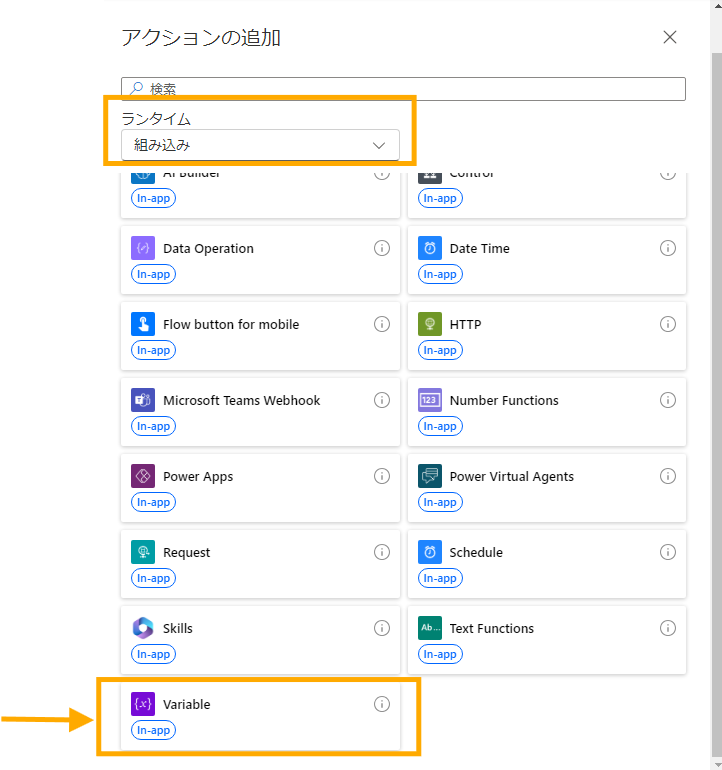Open info for Power Virtual Agents

tap(667, 476)
